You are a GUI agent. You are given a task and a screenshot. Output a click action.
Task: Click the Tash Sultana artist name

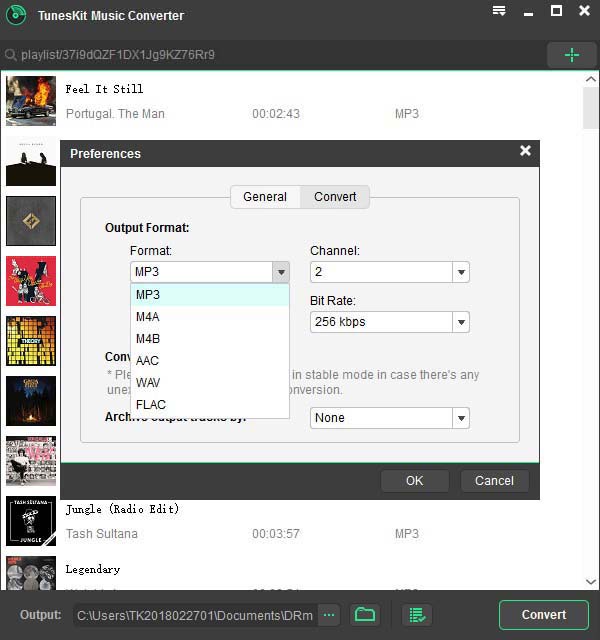pyautogui.click(x=102, y=533)
